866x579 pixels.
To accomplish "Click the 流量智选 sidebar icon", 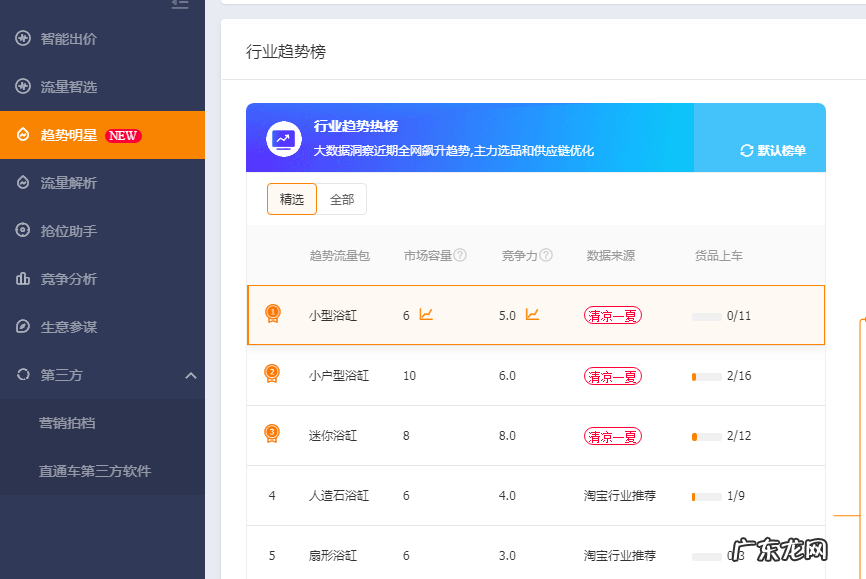I will click(x=23, y=87).
